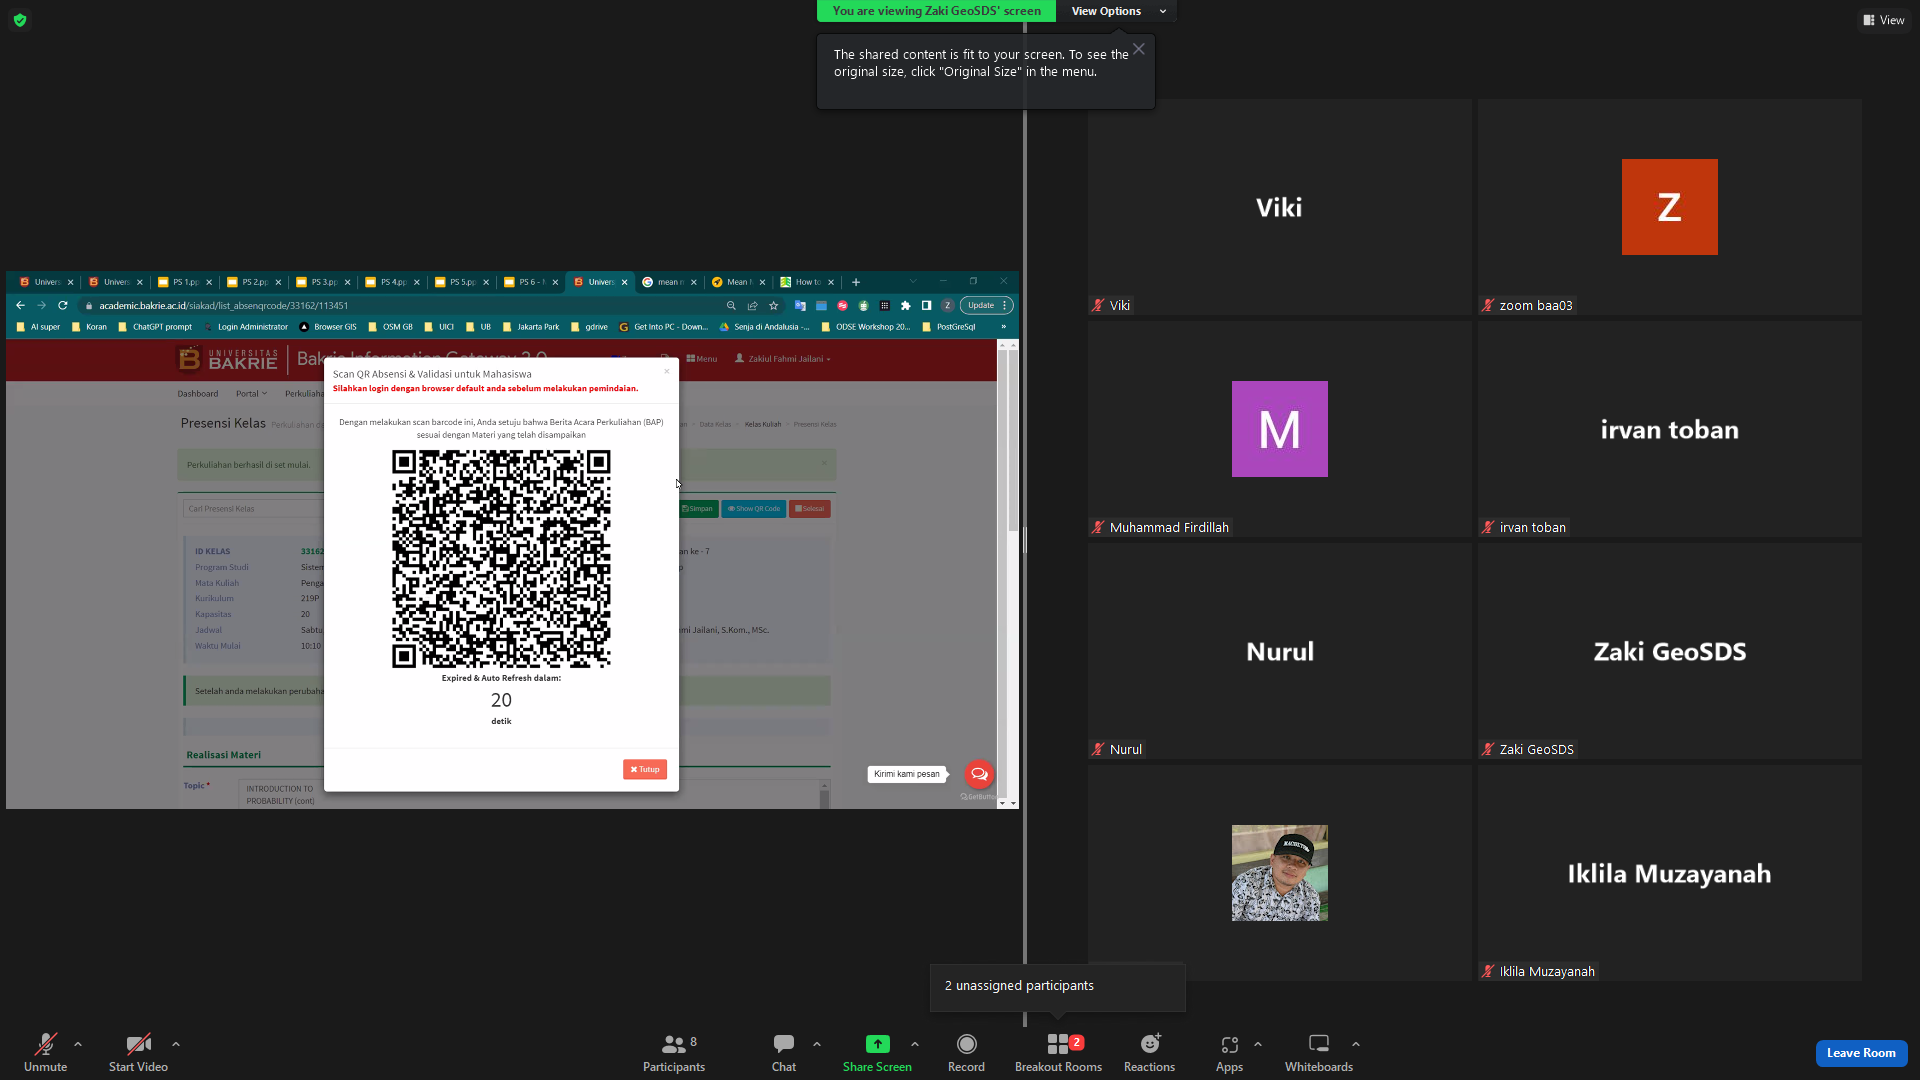
Task: Open the Reactions menu
Action: 1149,1052
